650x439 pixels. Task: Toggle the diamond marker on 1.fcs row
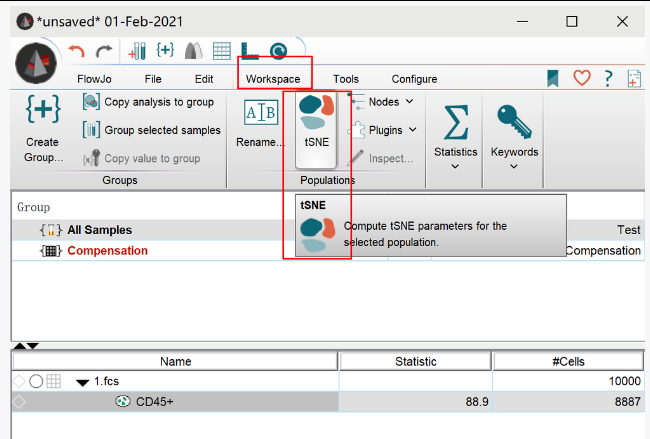[18, 381]
